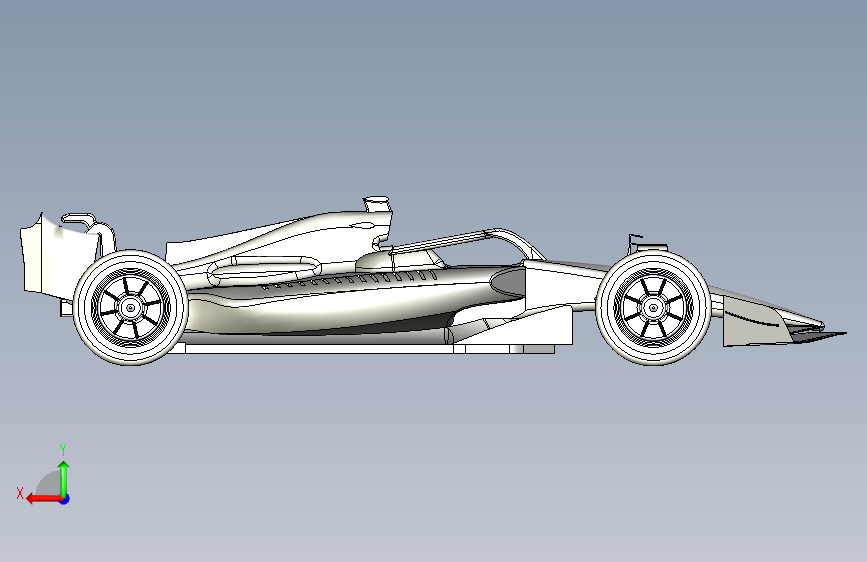Image resolution: width=867 pixels, height=562 pixels.
Task: Select the front wing endplate
Action: pos(758,322)
